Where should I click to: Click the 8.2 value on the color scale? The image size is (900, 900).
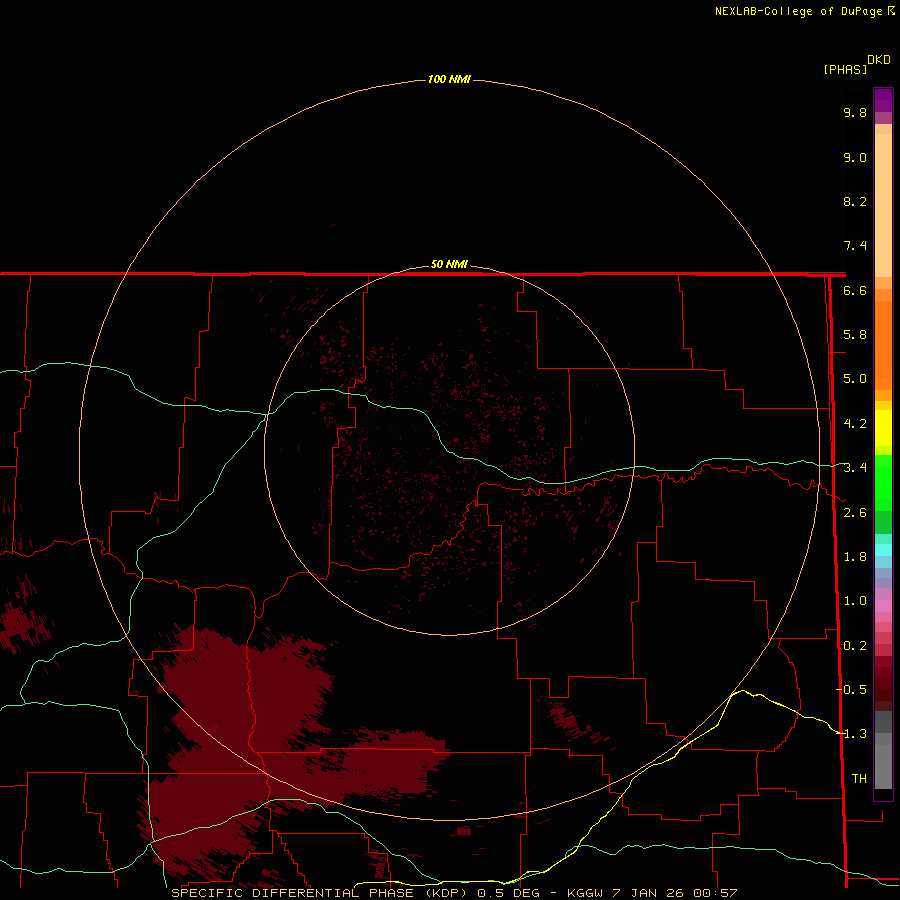point(855,201)
